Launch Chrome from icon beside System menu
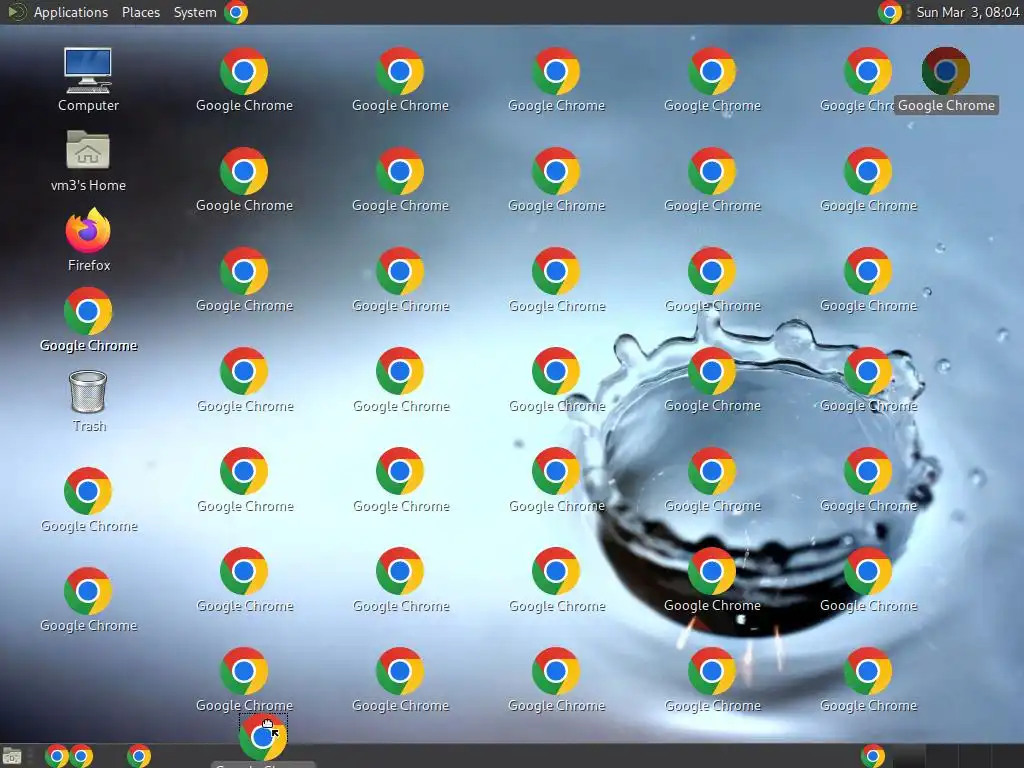The height and width of the screenshot is (768, 1024). (x=236, y=12)
